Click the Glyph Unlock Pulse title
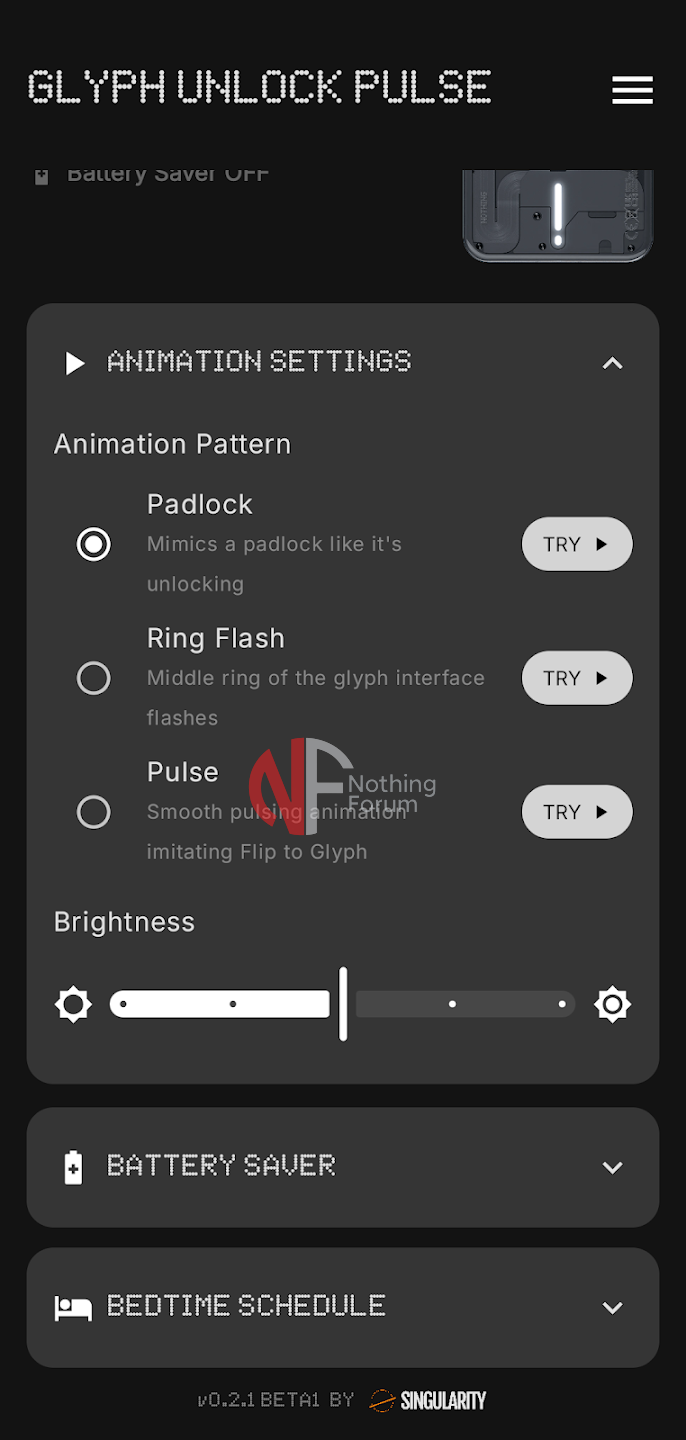This screenshot has height=1440, width=686. 259,88
